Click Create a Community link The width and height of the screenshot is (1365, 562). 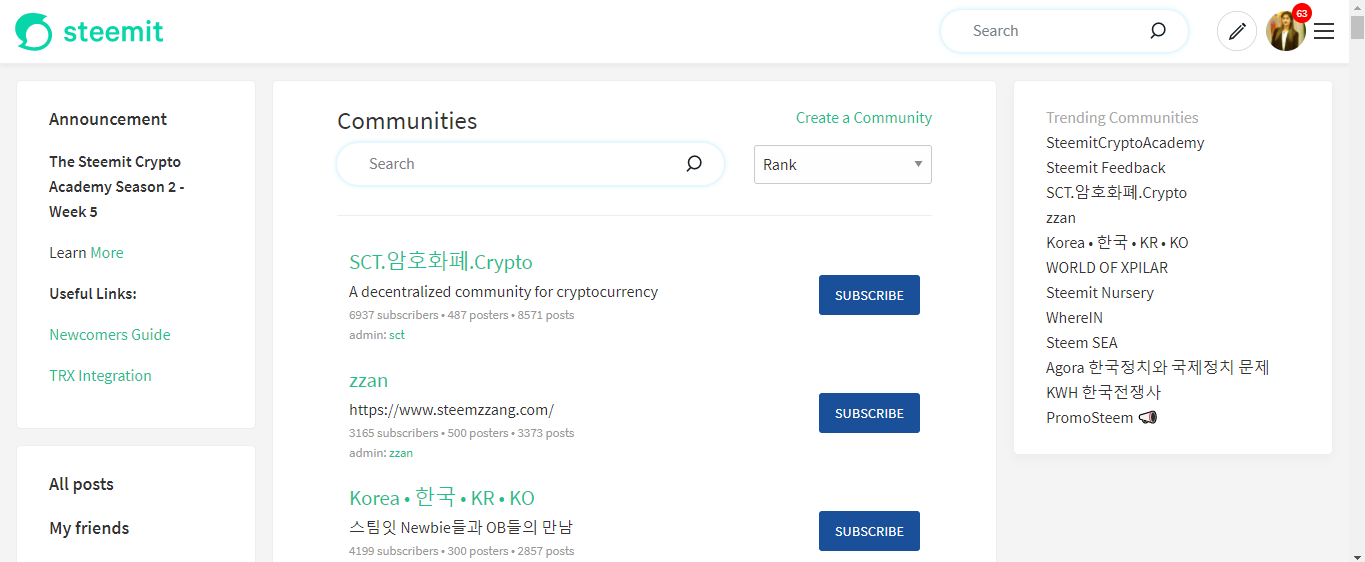coord(864,118)
